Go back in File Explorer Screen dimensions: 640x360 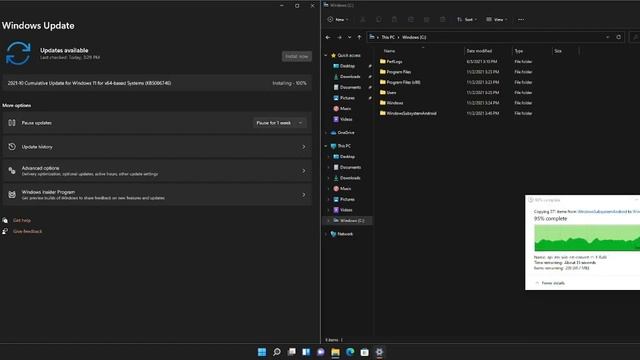(x=328, y=37)
